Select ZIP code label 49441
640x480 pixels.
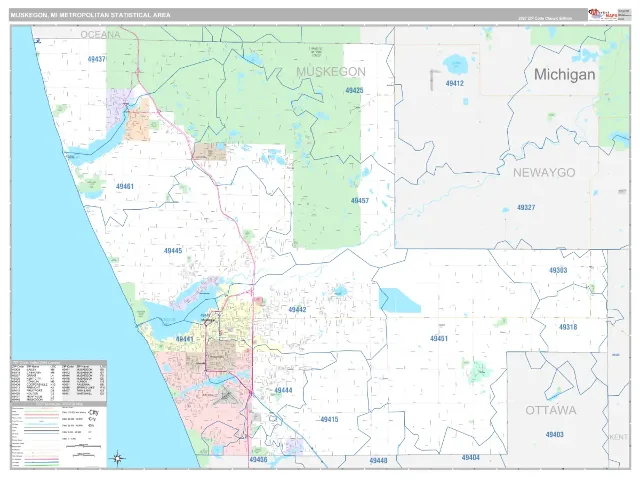click(184, 339)
